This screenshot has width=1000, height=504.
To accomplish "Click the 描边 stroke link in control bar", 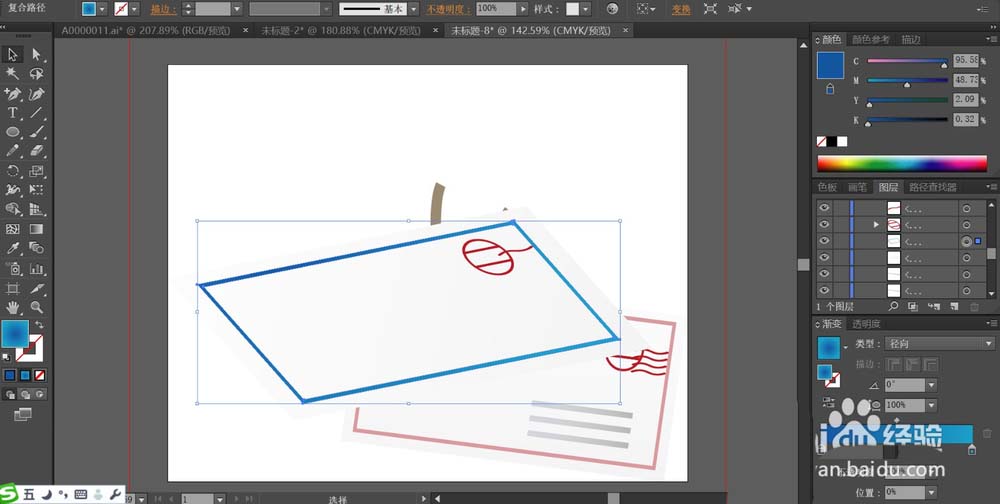I will click(x=161, y=9).
